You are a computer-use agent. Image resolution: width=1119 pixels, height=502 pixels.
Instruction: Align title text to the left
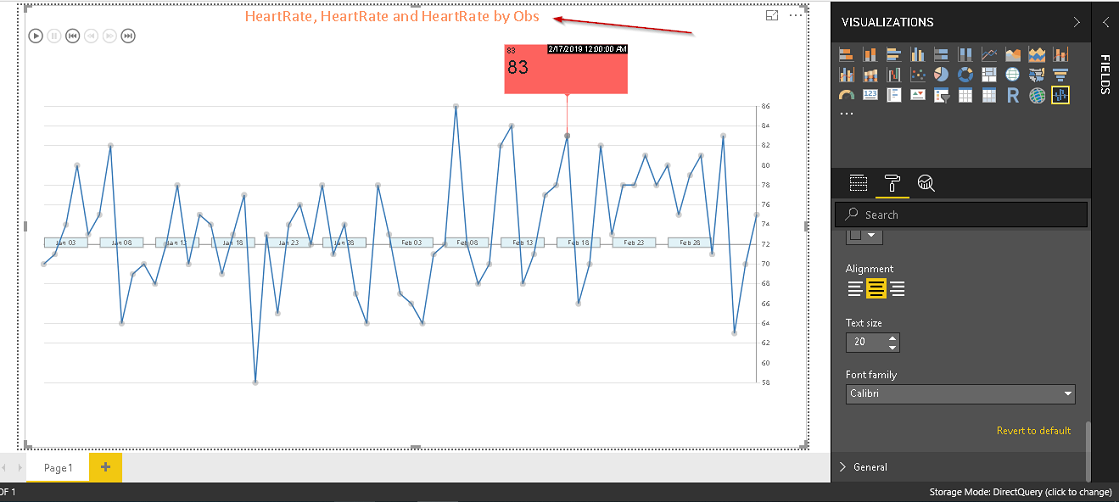pyautogui.click(x=855, y=289)
